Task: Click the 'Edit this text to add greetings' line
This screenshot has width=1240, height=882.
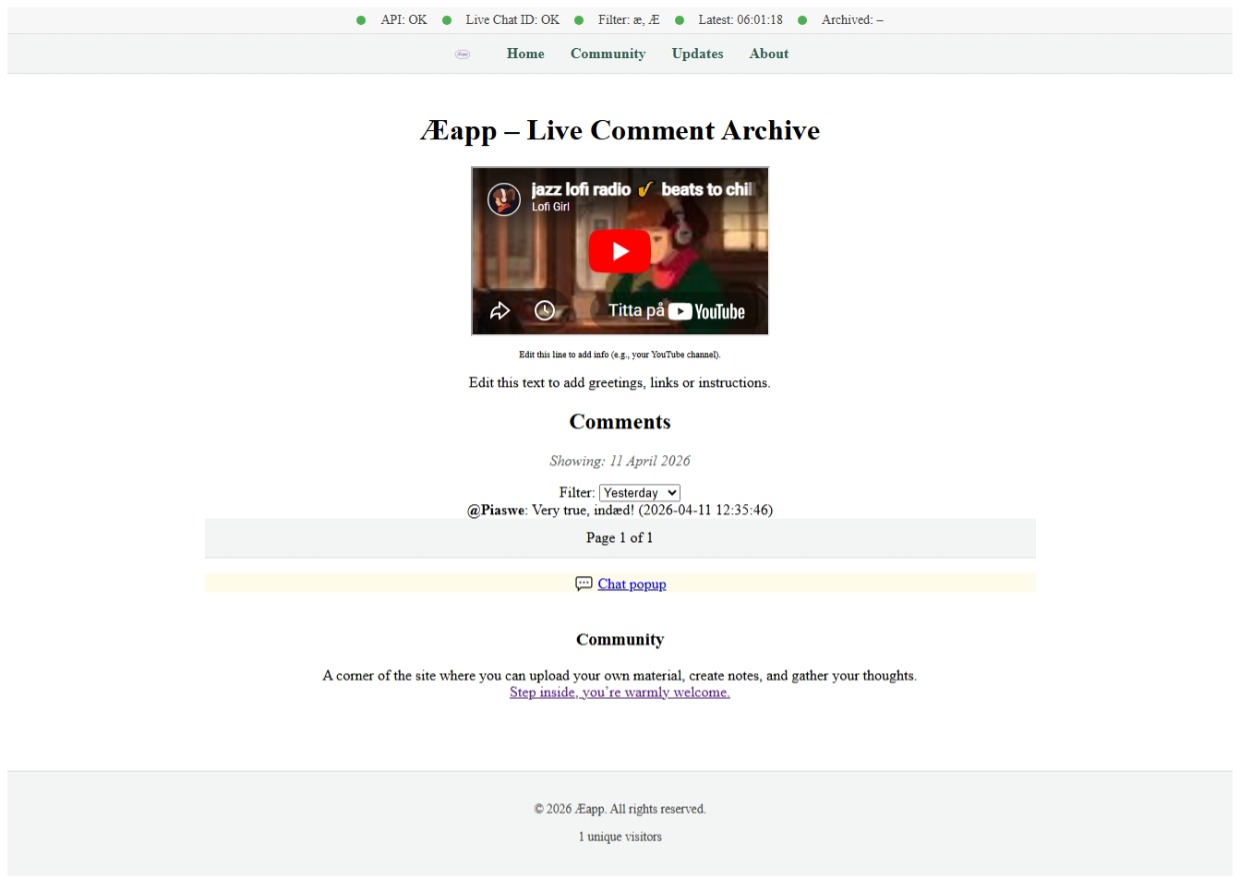Action: coord(620,383)
